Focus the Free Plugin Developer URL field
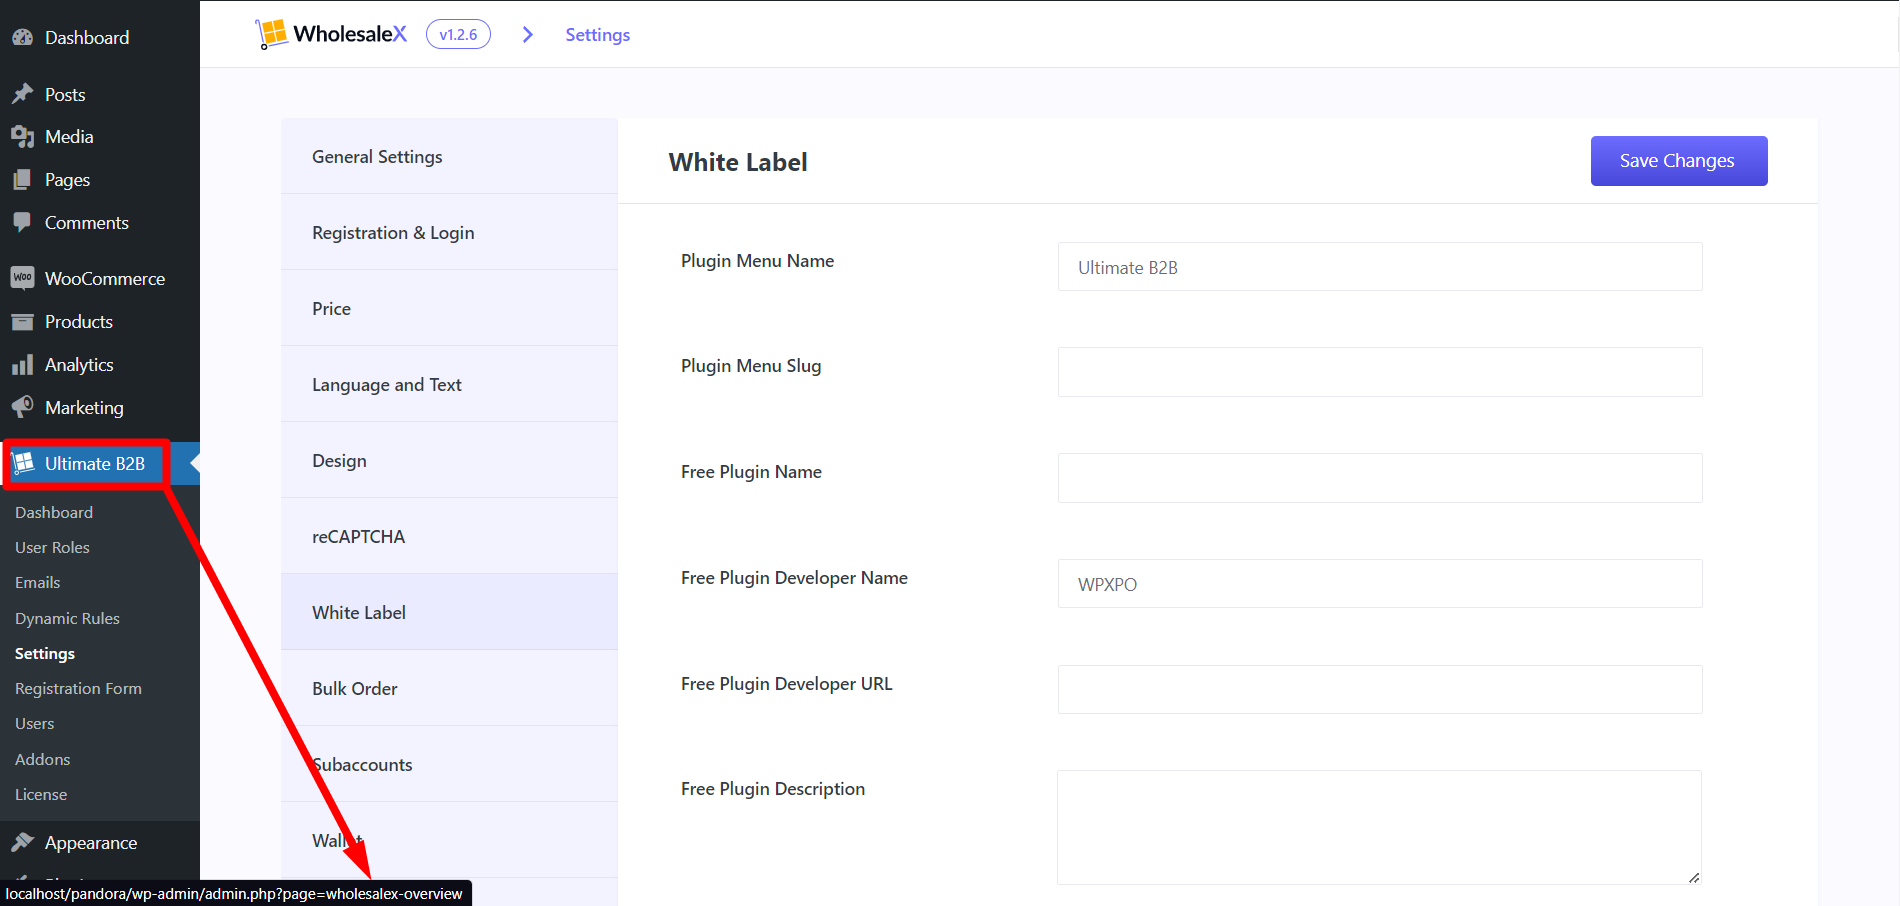Viewport: 1900px width, 906px height. (1380, 689)
